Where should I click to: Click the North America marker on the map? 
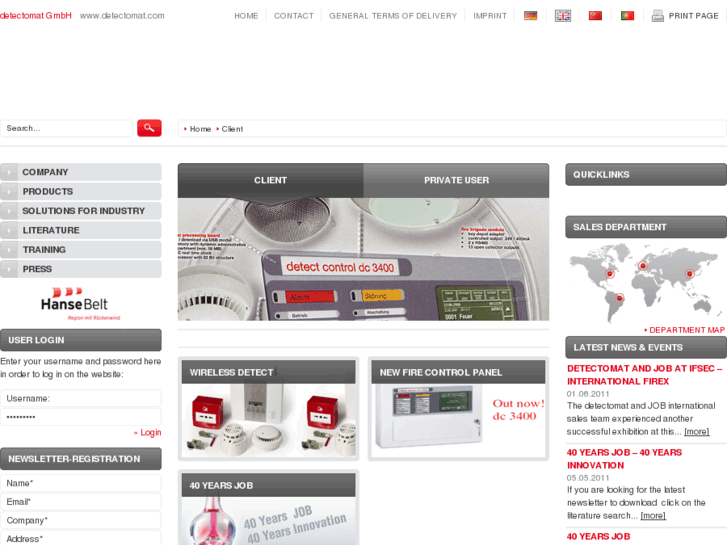coord(610,274)
